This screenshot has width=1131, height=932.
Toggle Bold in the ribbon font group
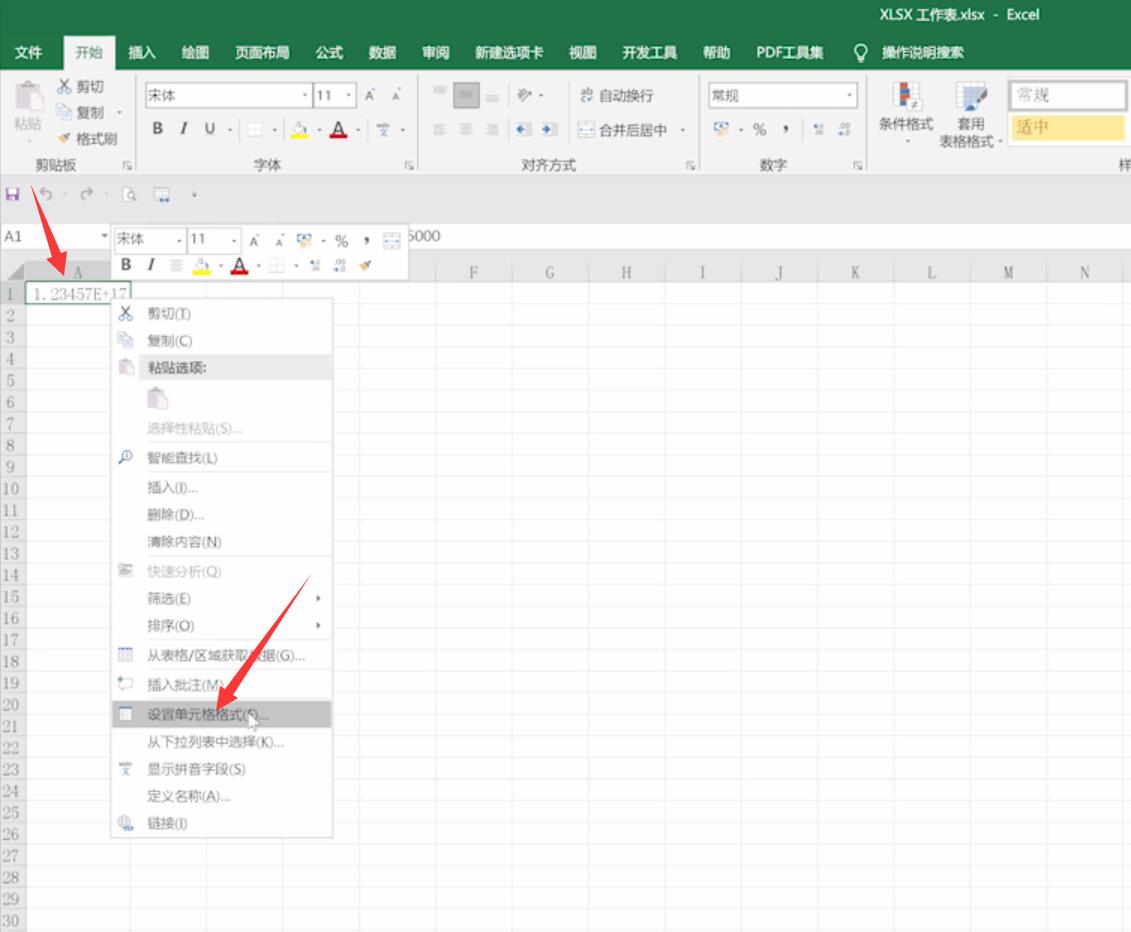tap(157, 128)
